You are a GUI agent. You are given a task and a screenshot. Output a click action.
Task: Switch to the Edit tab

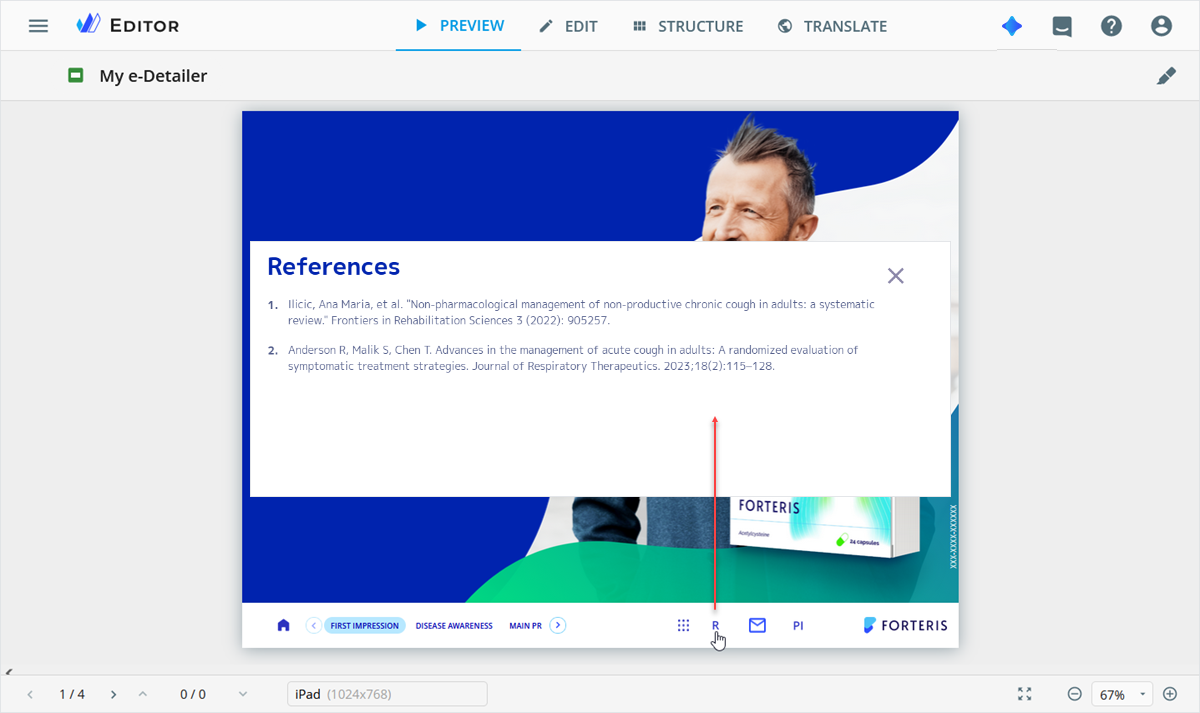(569, 26)
